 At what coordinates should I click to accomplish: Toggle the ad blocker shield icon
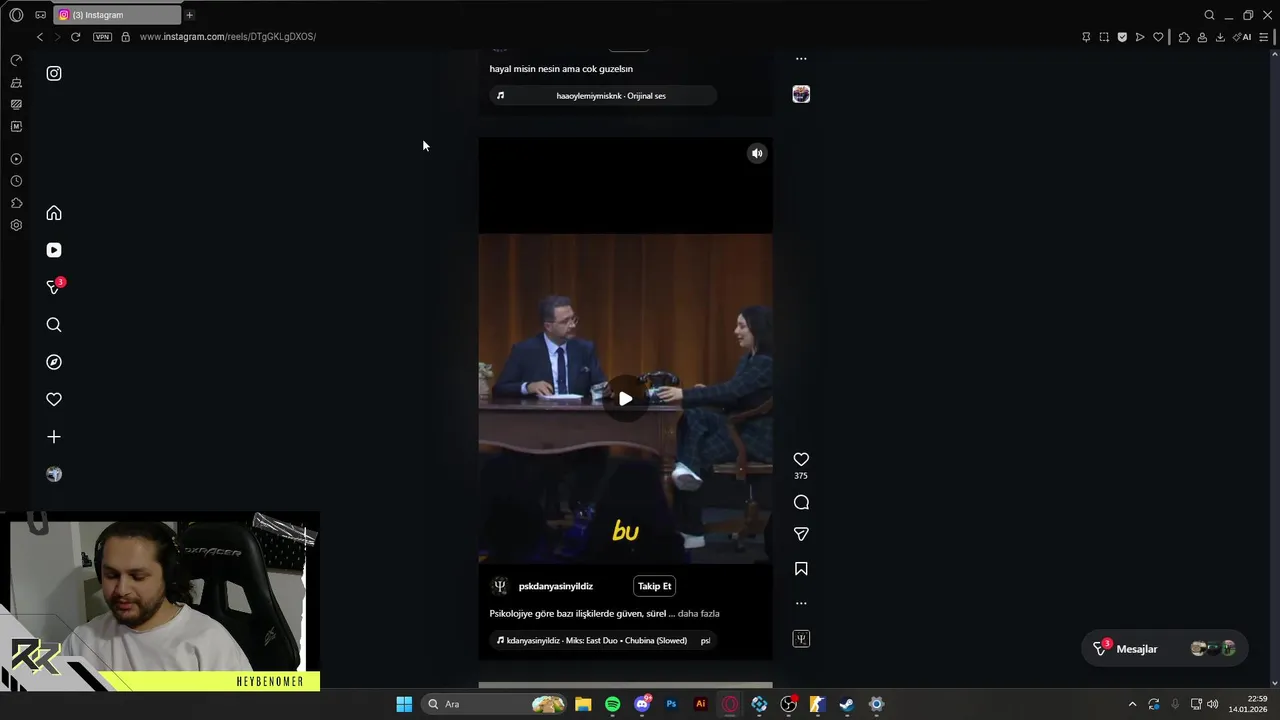click(1122, 37)
